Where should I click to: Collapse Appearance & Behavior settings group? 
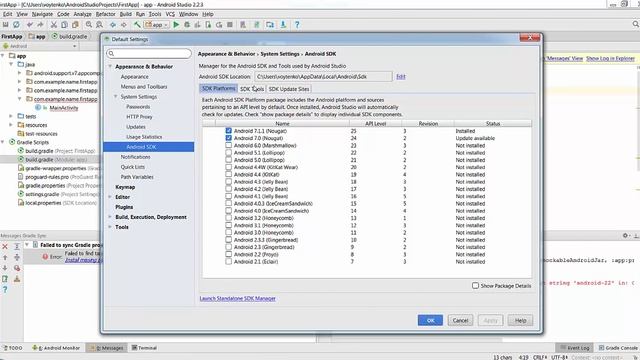(x=110, y=67)
